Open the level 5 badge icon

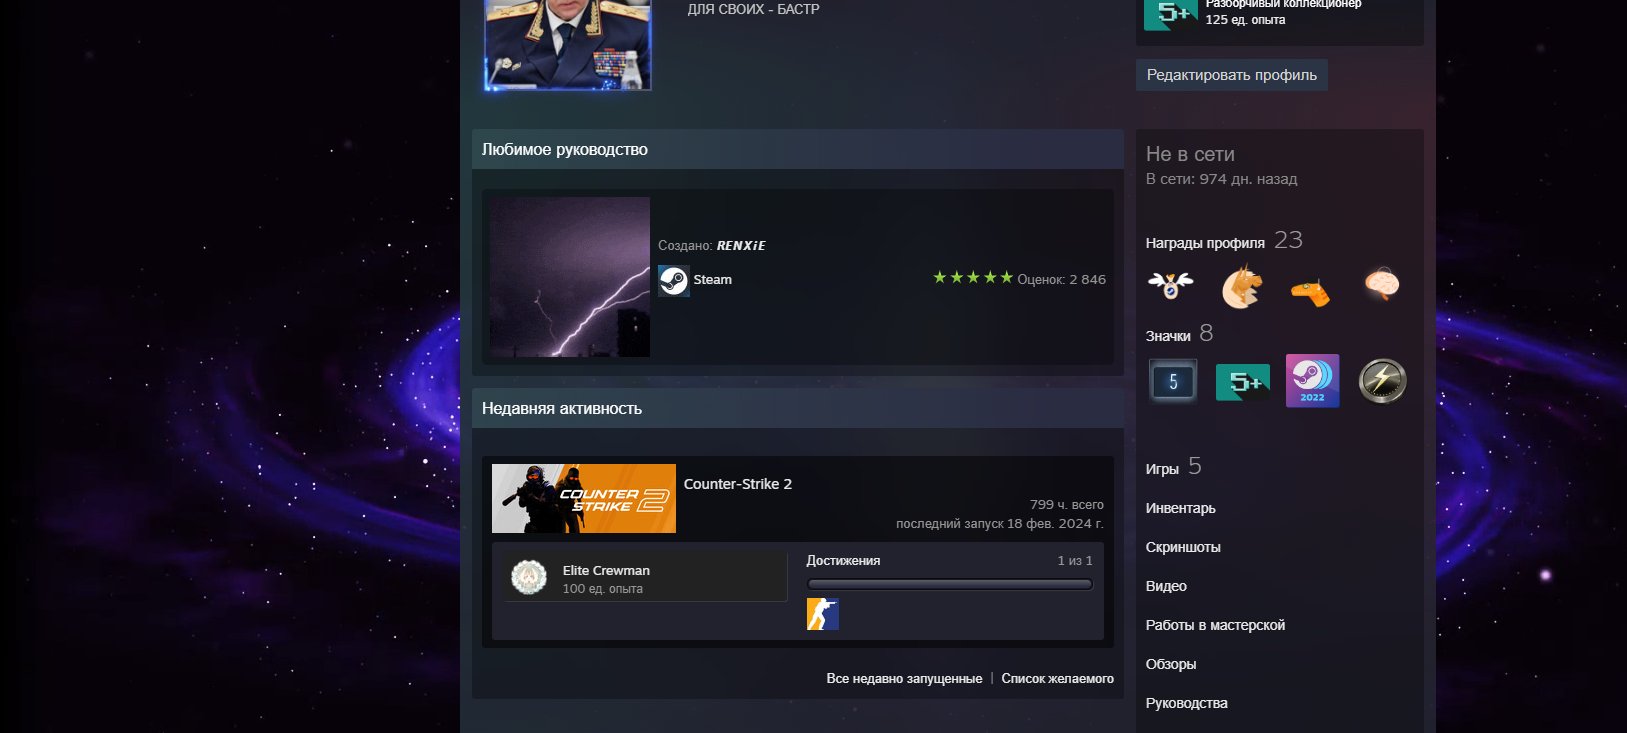click(1173, 381)
